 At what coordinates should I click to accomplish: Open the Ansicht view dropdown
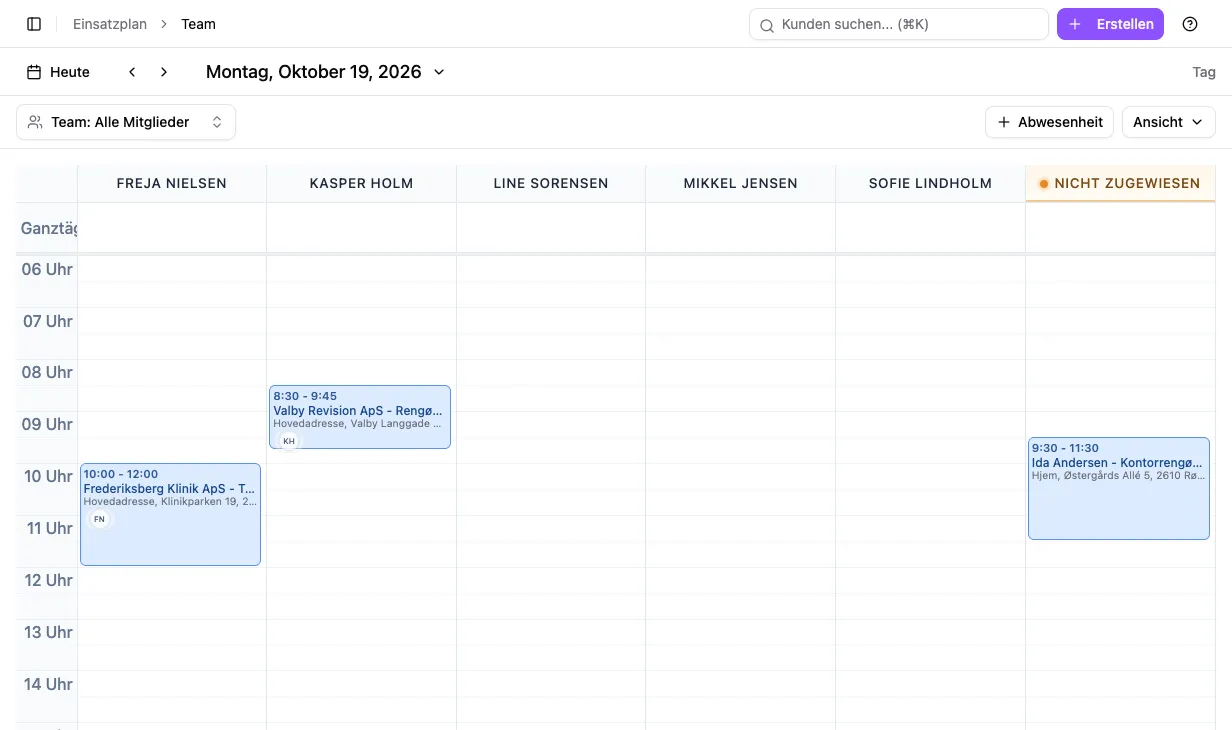coord(1168,122)
